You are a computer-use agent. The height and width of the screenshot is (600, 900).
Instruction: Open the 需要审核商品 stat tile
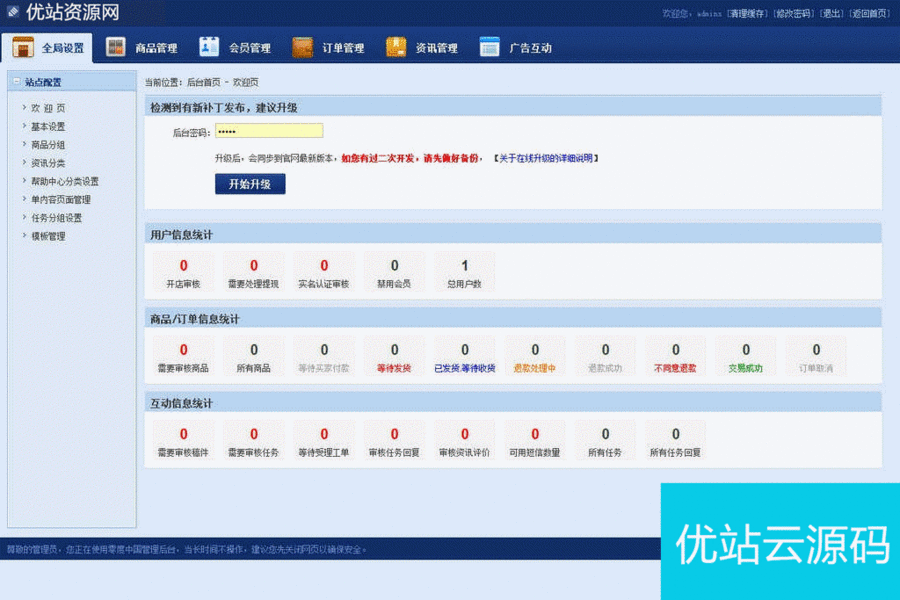pos(184,357)
